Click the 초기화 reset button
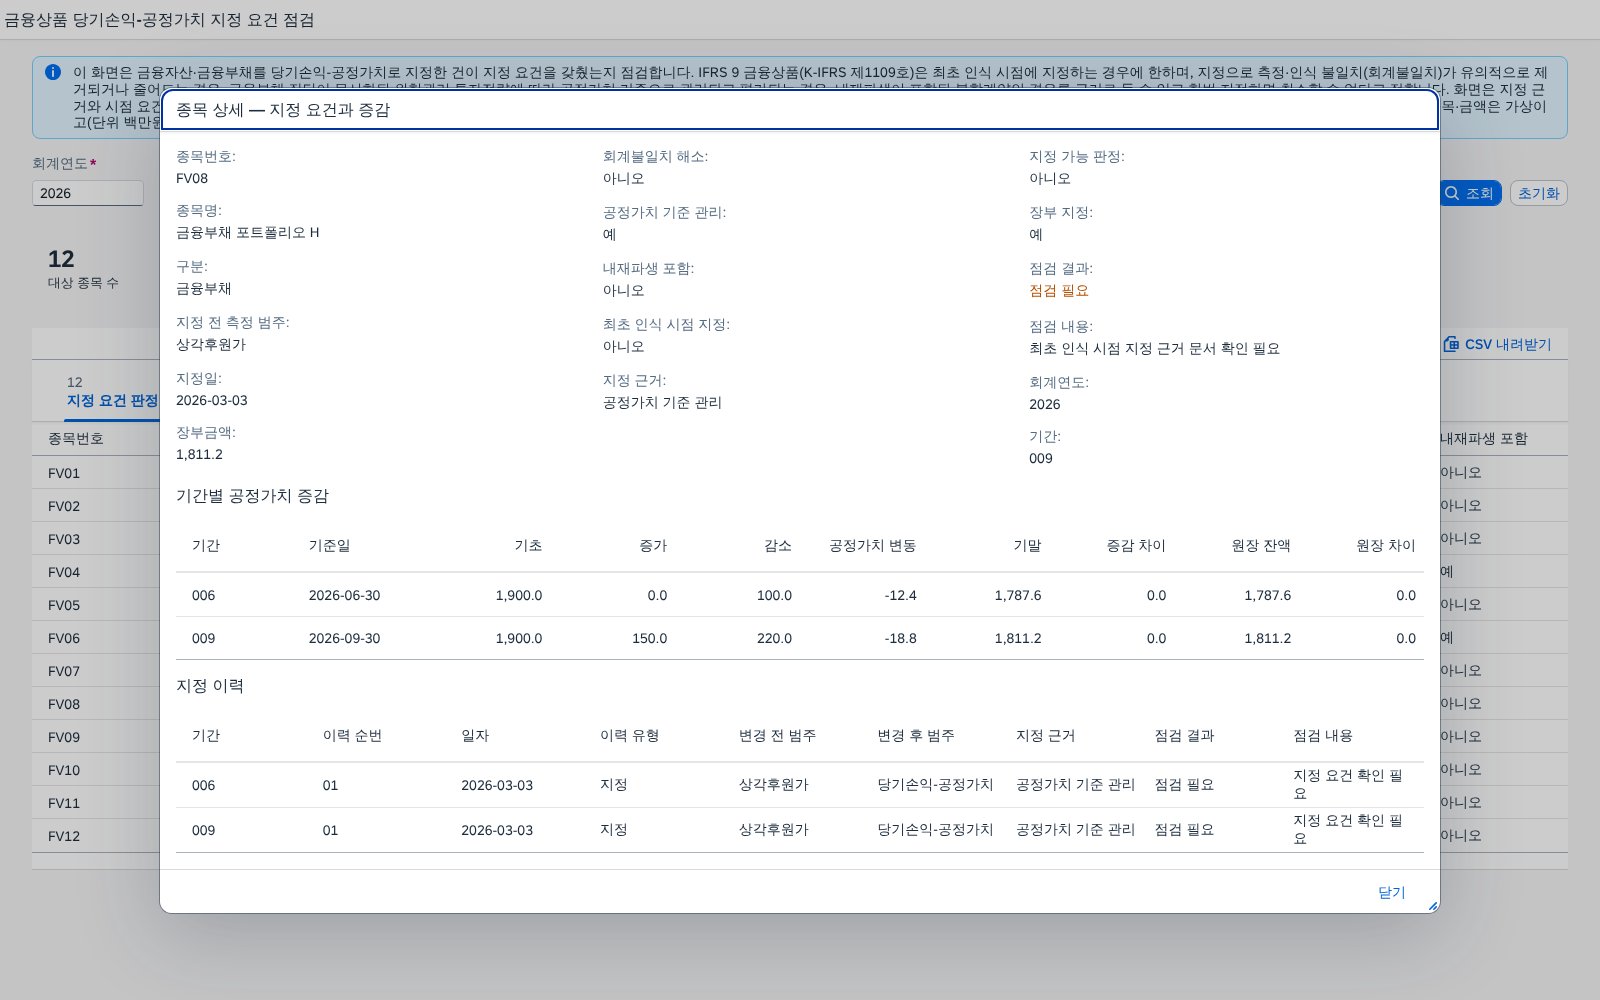 tap(1538, 193)
